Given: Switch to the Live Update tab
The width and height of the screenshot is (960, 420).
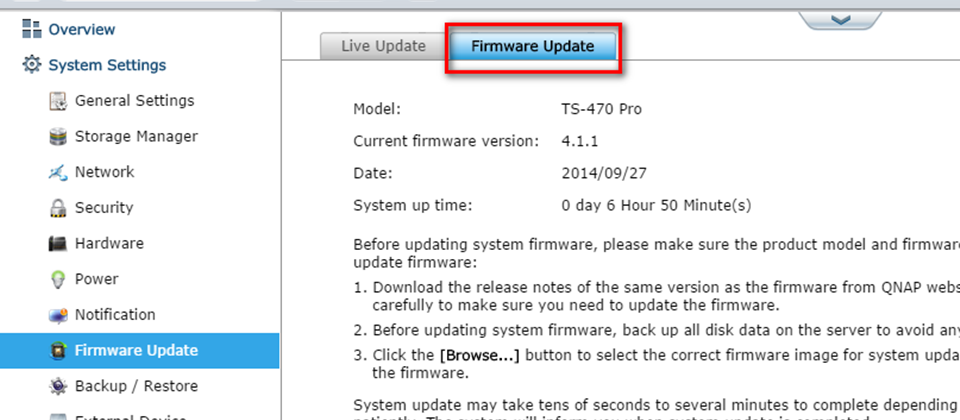Looking at the screenshot, I should click(383, 46).
